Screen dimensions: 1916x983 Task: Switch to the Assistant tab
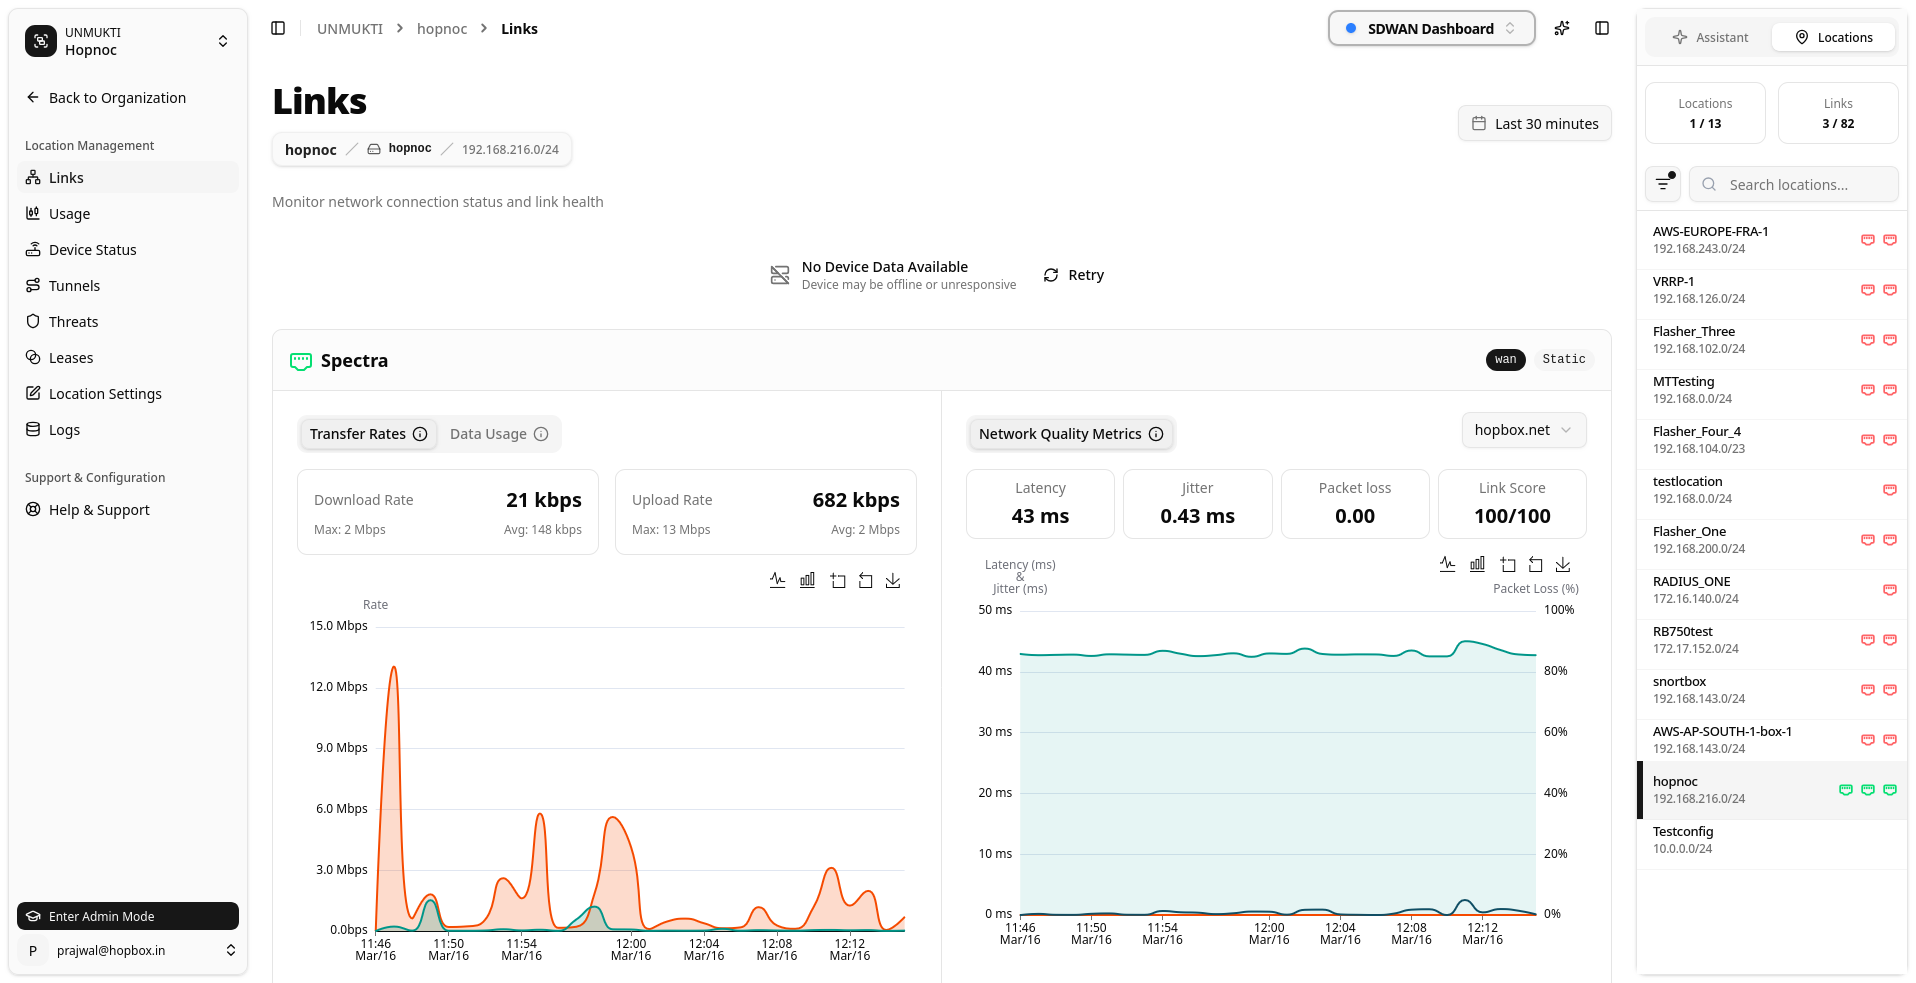pyautogui.click(x=1710, y=37)
